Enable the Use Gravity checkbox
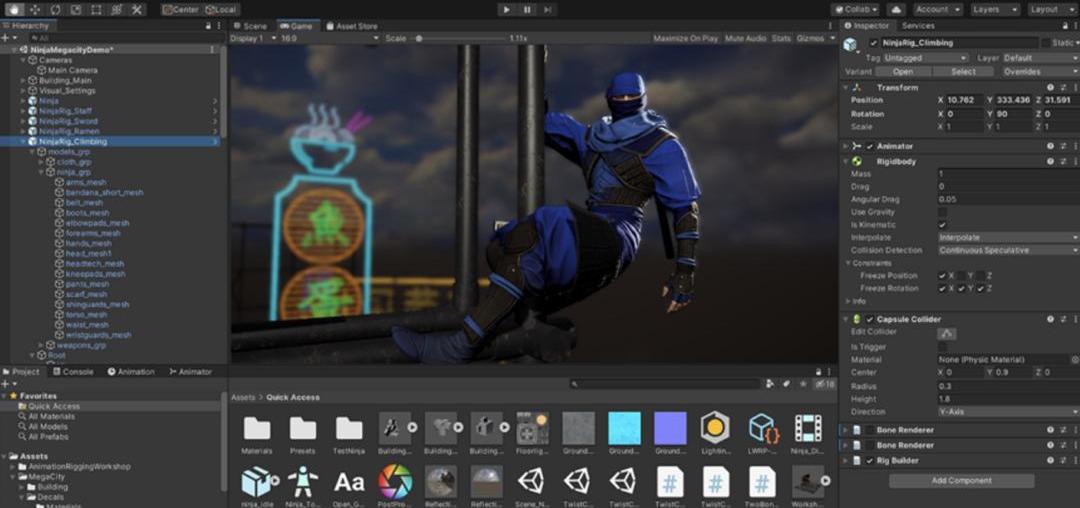This screenshot has height=508, width=1080. point(942,212)
